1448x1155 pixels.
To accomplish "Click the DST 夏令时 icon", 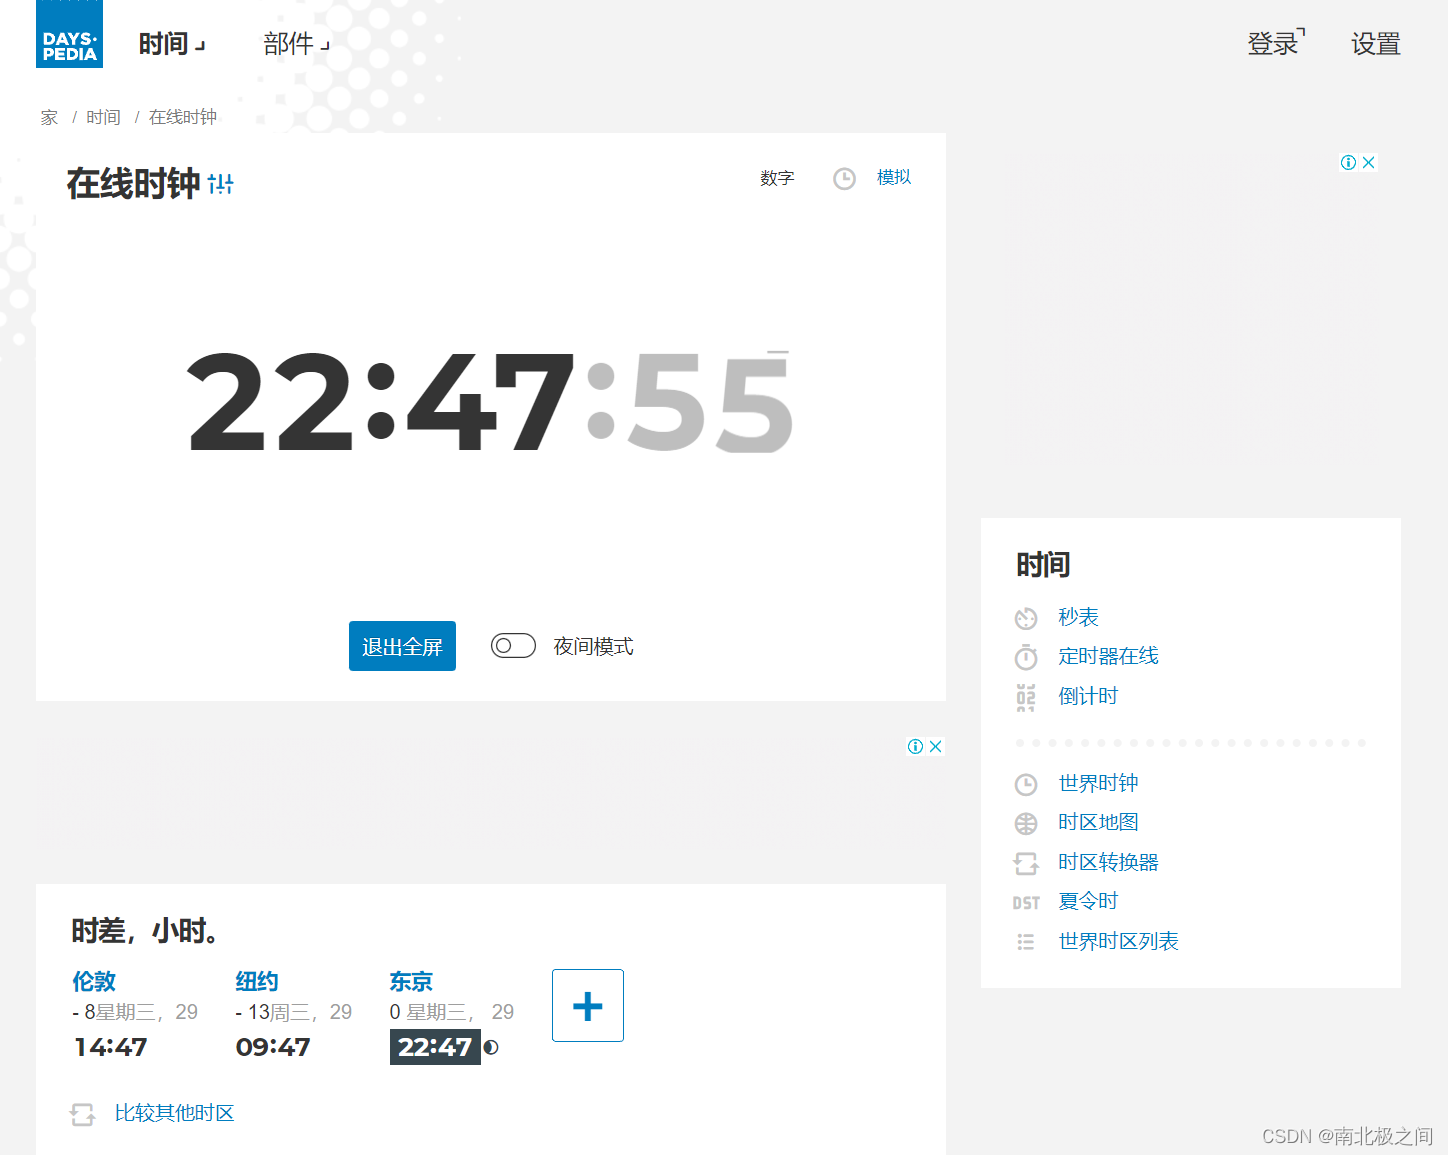I will coord(1026,902).
